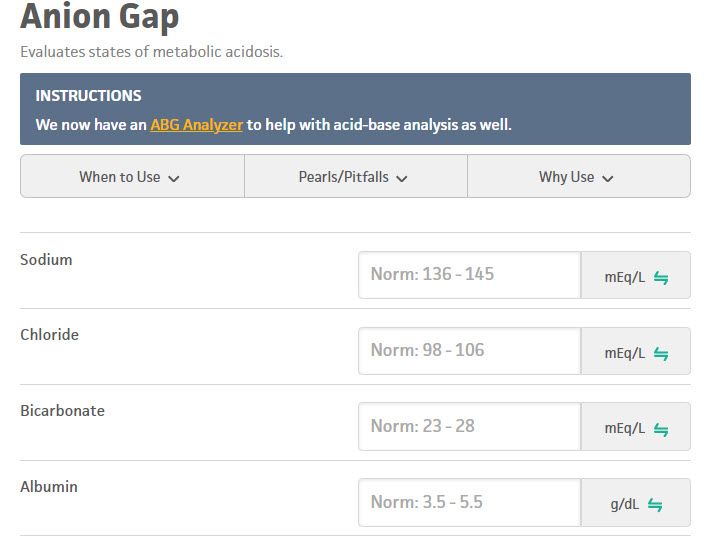
Task: Expand the When to Use section
Action: (x=132, y=176)
